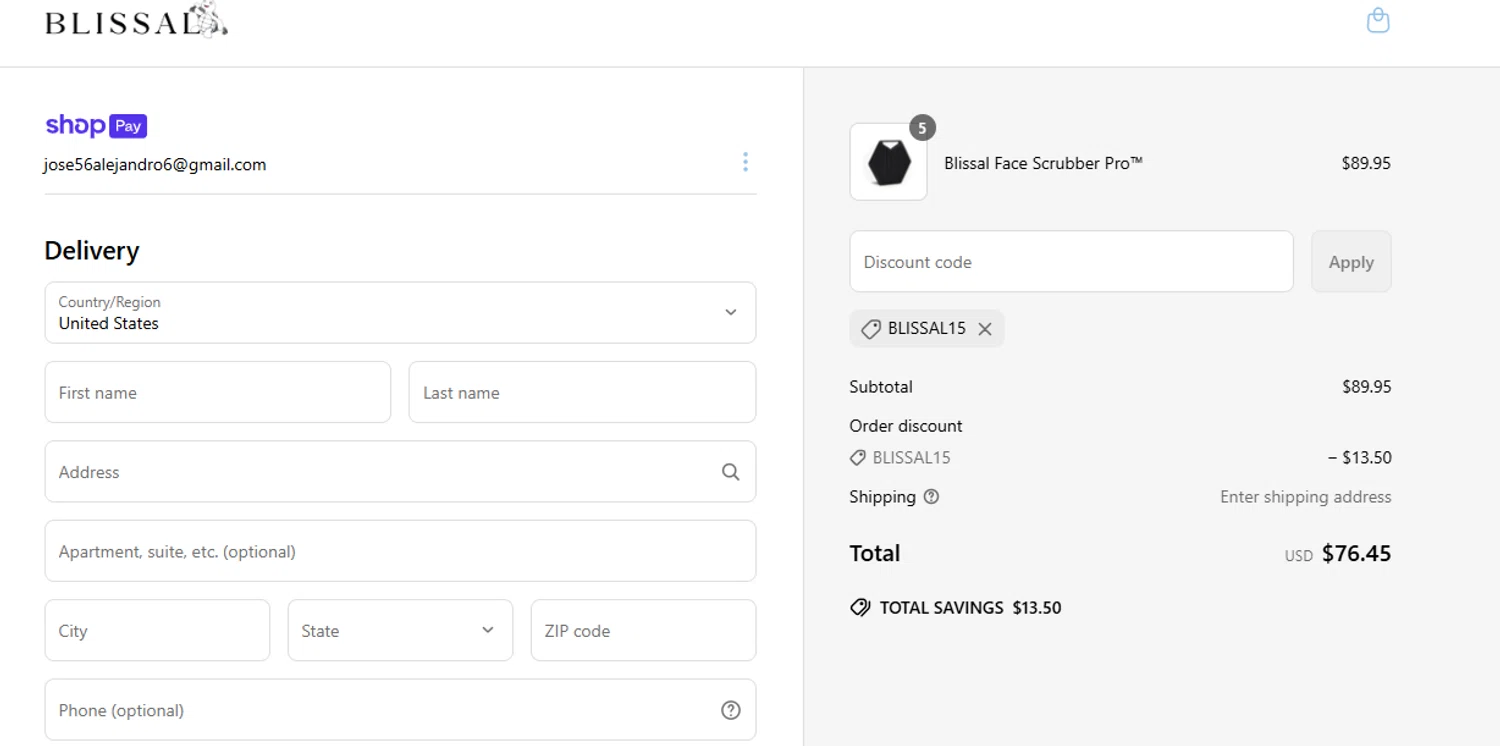Select the Apartment, suite, etc. field

(x=400, y=551)
